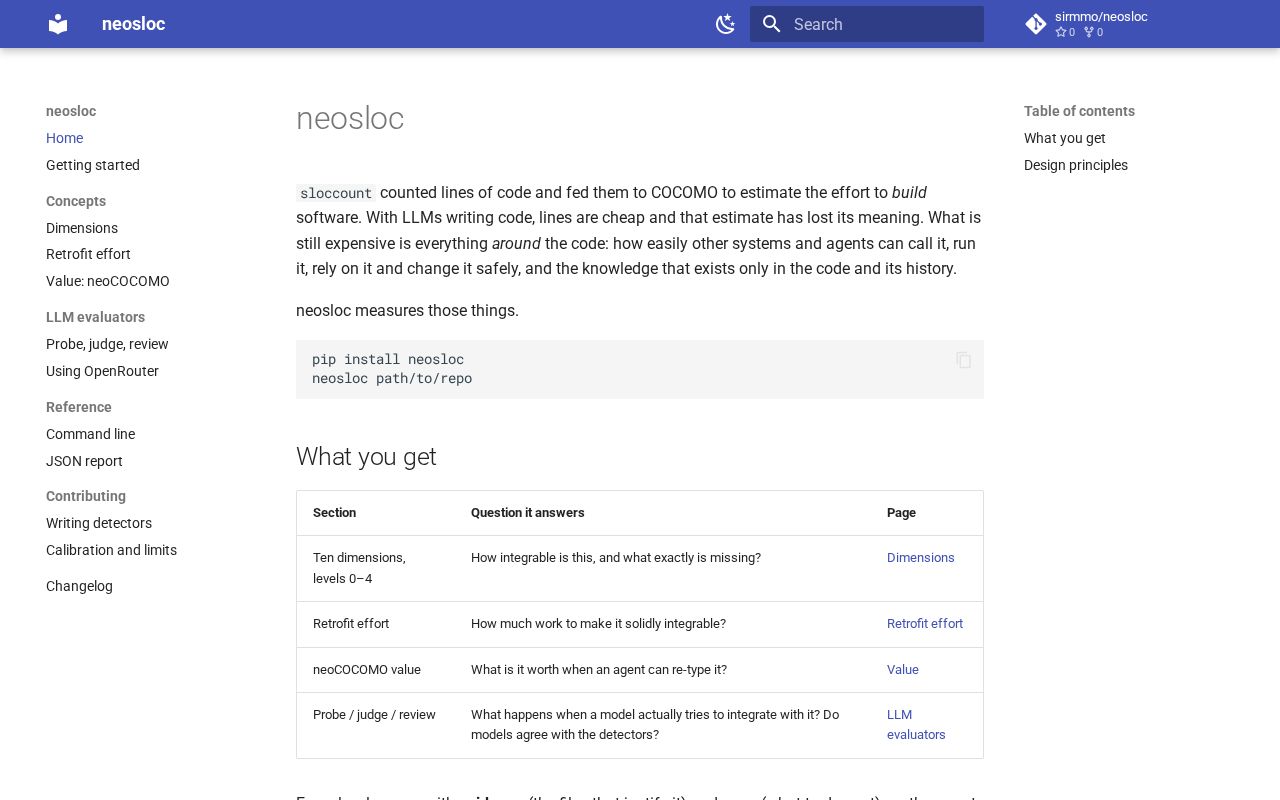Open the Command line reference
Screen dimensions: 1280x800
click(90, 434)
